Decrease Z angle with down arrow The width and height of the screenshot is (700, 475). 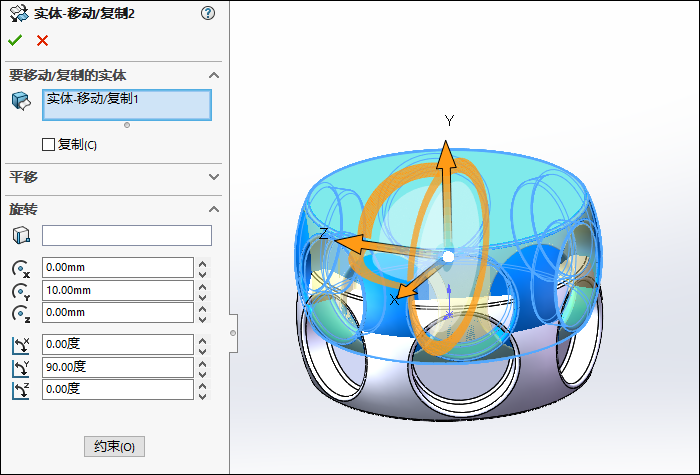coord(203,395)
